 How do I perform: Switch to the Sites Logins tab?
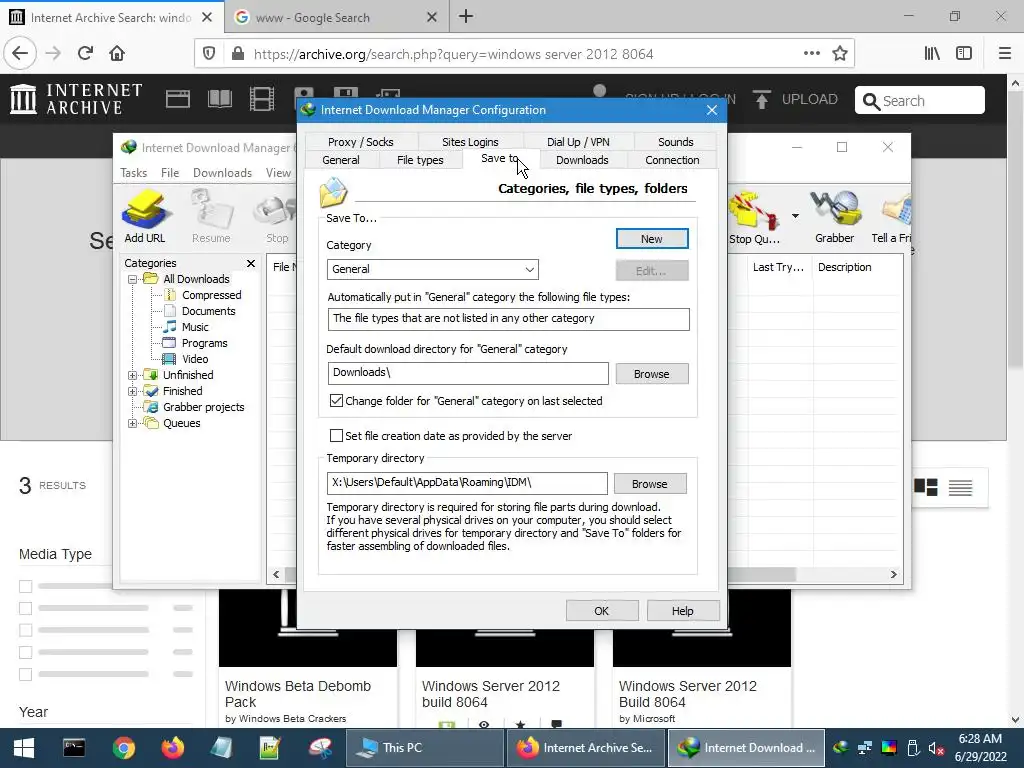click(470, 142)
